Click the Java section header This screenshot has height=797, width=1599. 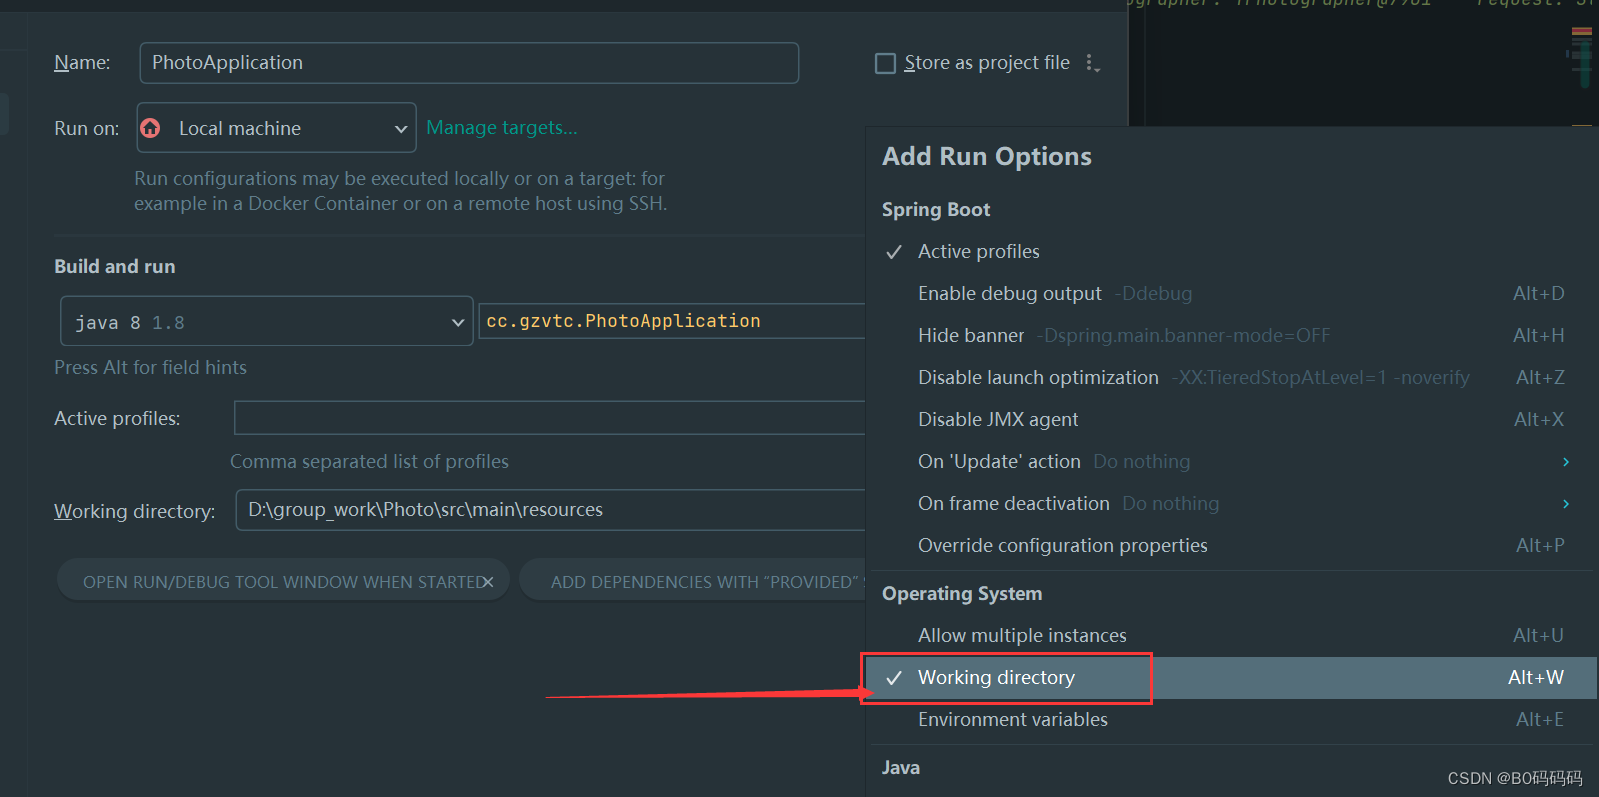(x=901, y=768)
